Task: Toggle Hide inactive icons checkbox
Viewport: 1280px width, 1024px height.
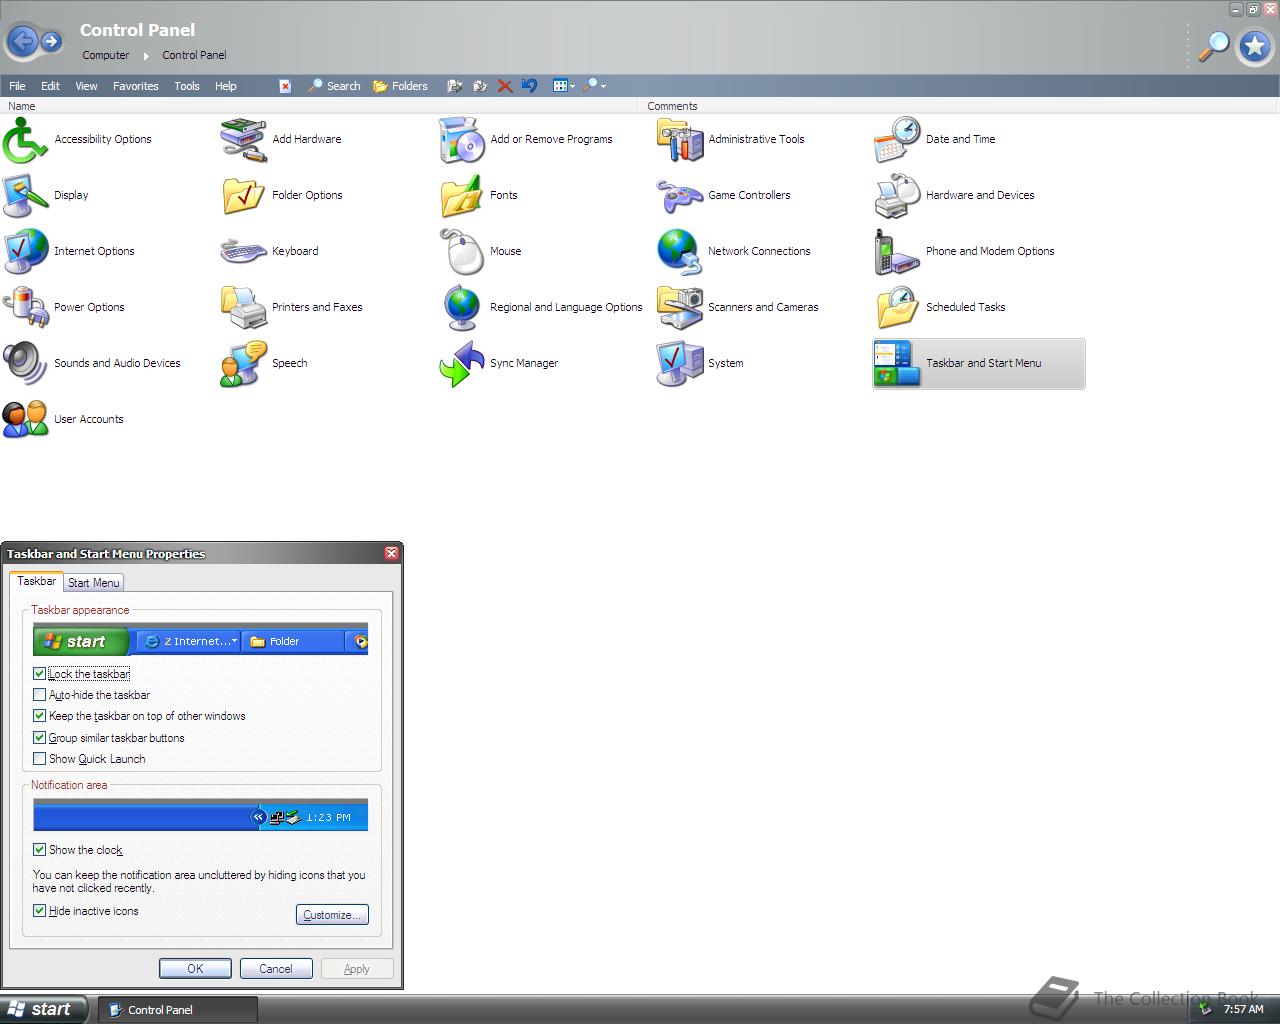Action: (40, 911)
